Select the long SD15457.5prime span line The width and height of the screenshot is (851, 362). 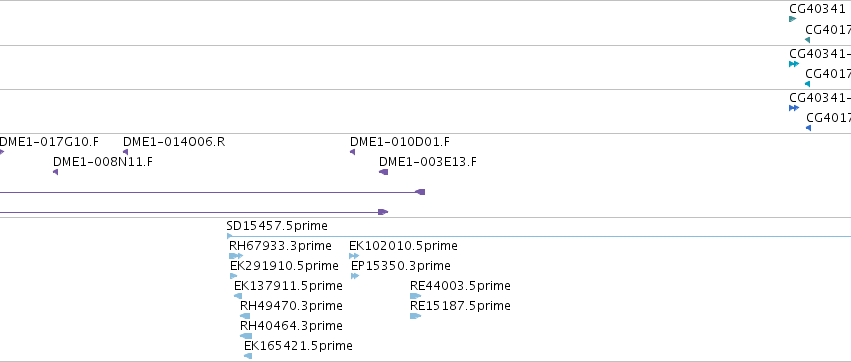click(539, 237)
